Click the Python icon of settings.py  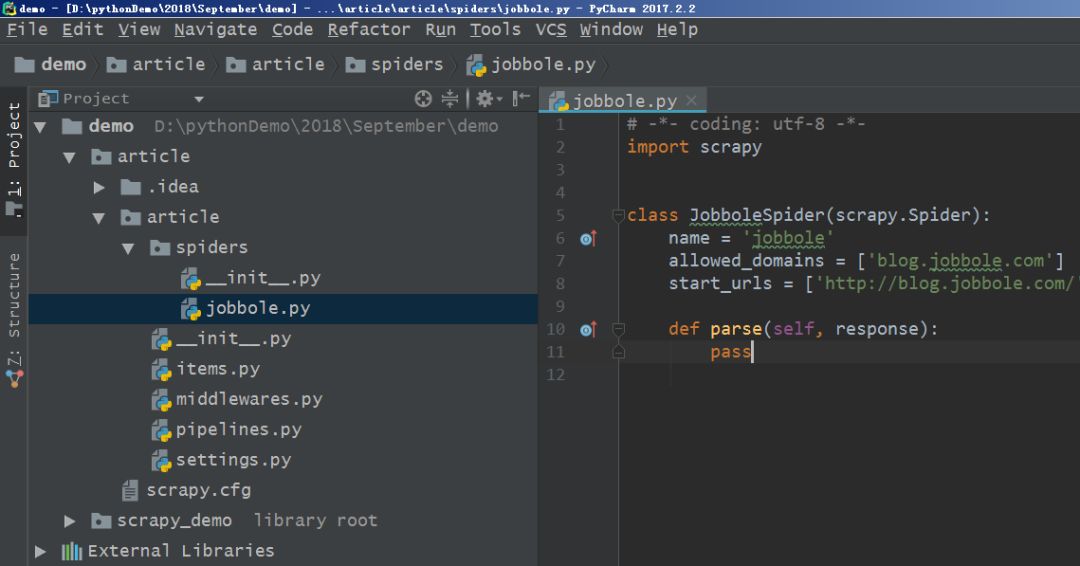point(161,461)
